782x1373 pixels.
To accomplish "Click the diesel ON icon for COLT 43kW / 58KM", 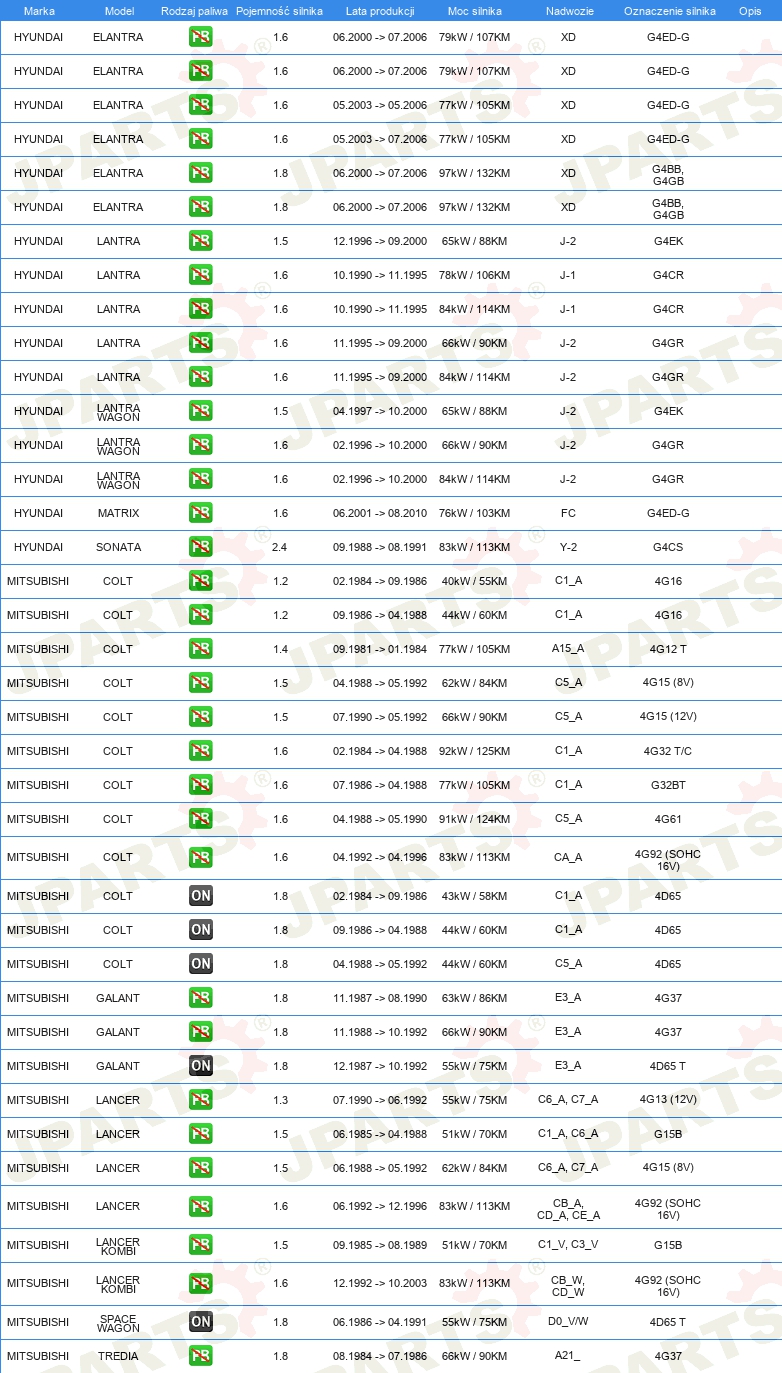I will click(x=201, y=896).
